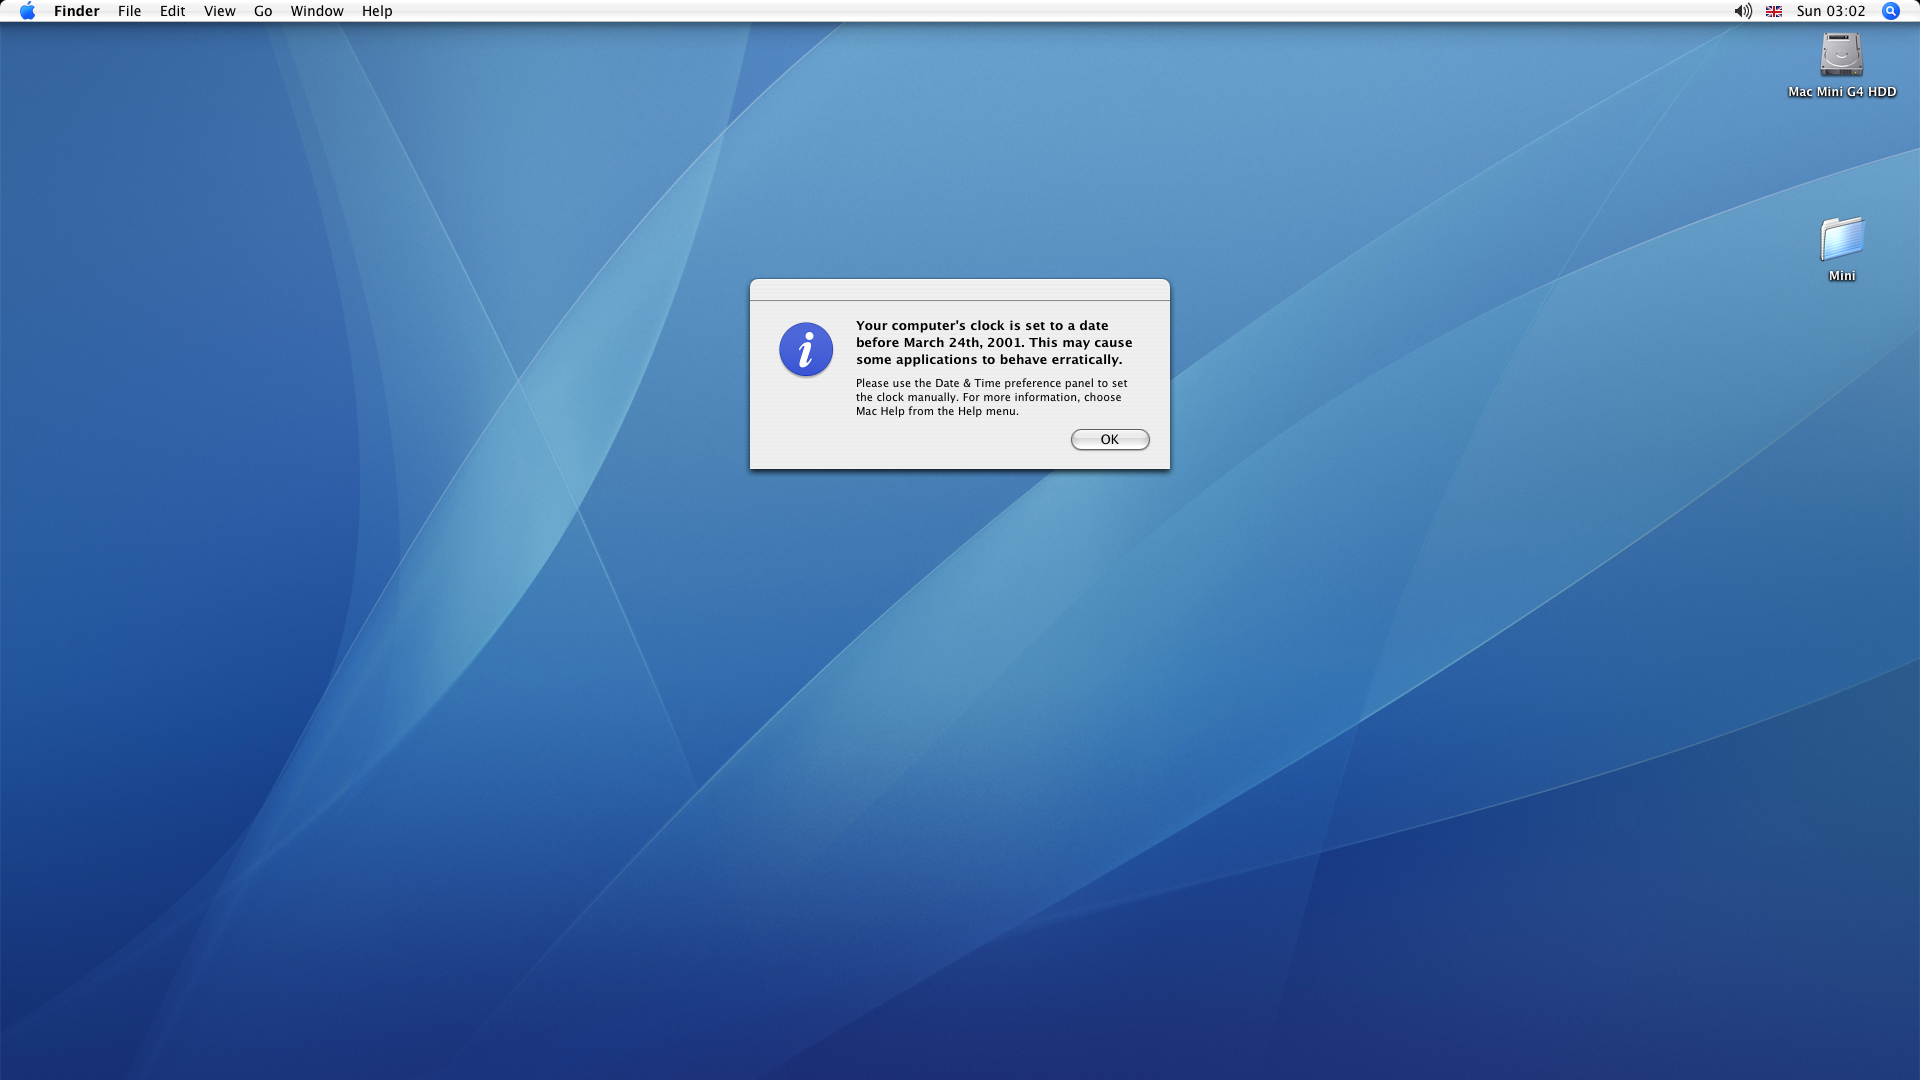The width and height of the screenshot is (1920, 1080).
Task: Open the Edit menu
Action: pos(172,11)
